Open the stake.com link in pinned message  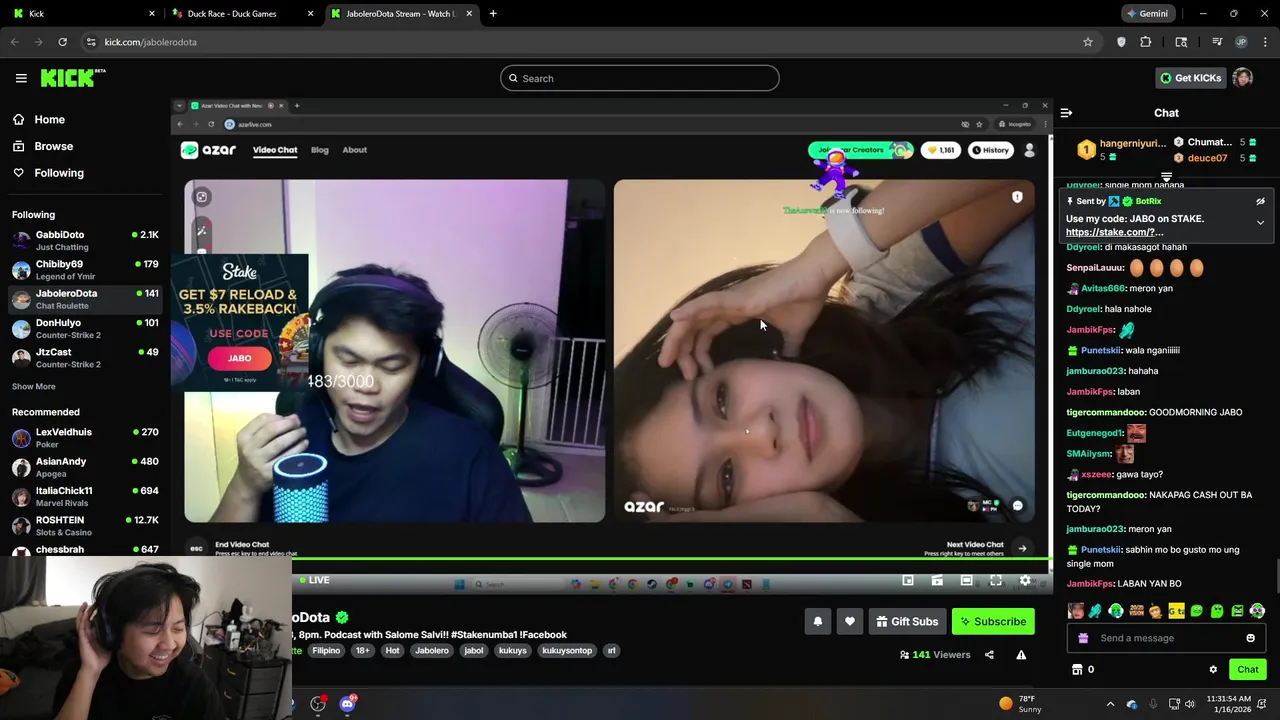pos(1114,232)
